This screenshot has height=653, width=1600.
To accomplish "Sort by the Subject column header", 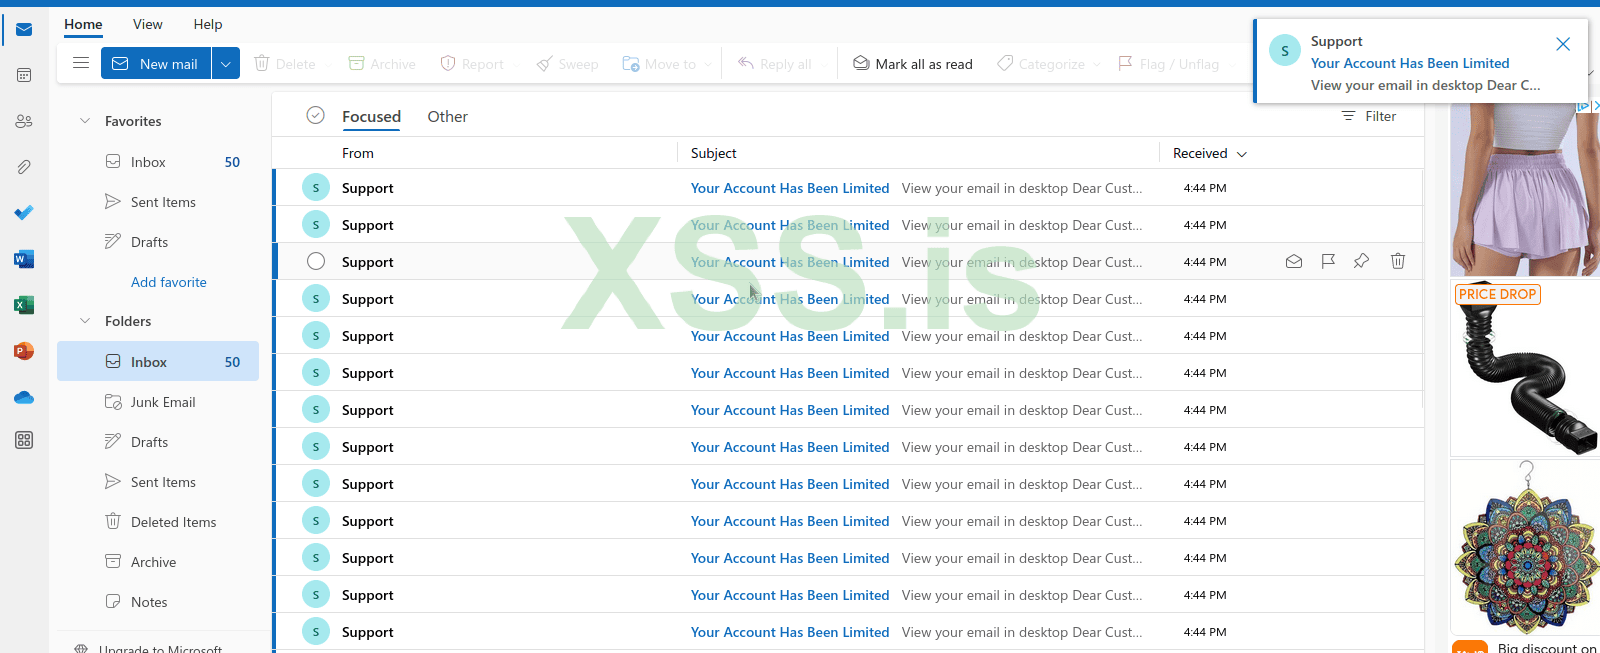I will (x=714, y=153).
